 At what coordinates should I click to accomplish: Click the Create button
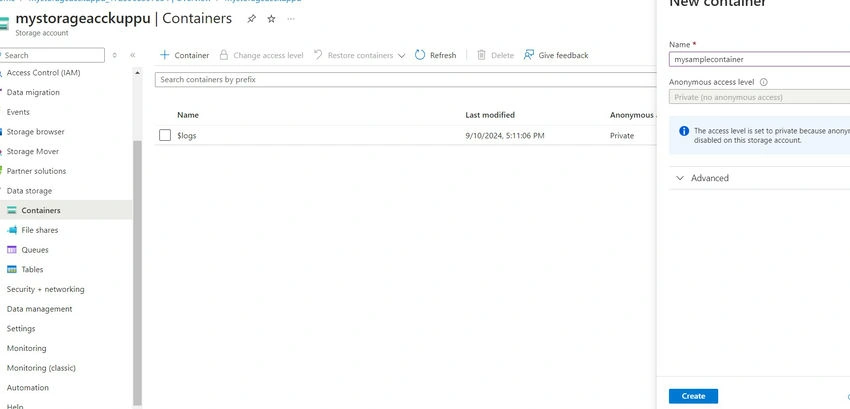(693, 396)
